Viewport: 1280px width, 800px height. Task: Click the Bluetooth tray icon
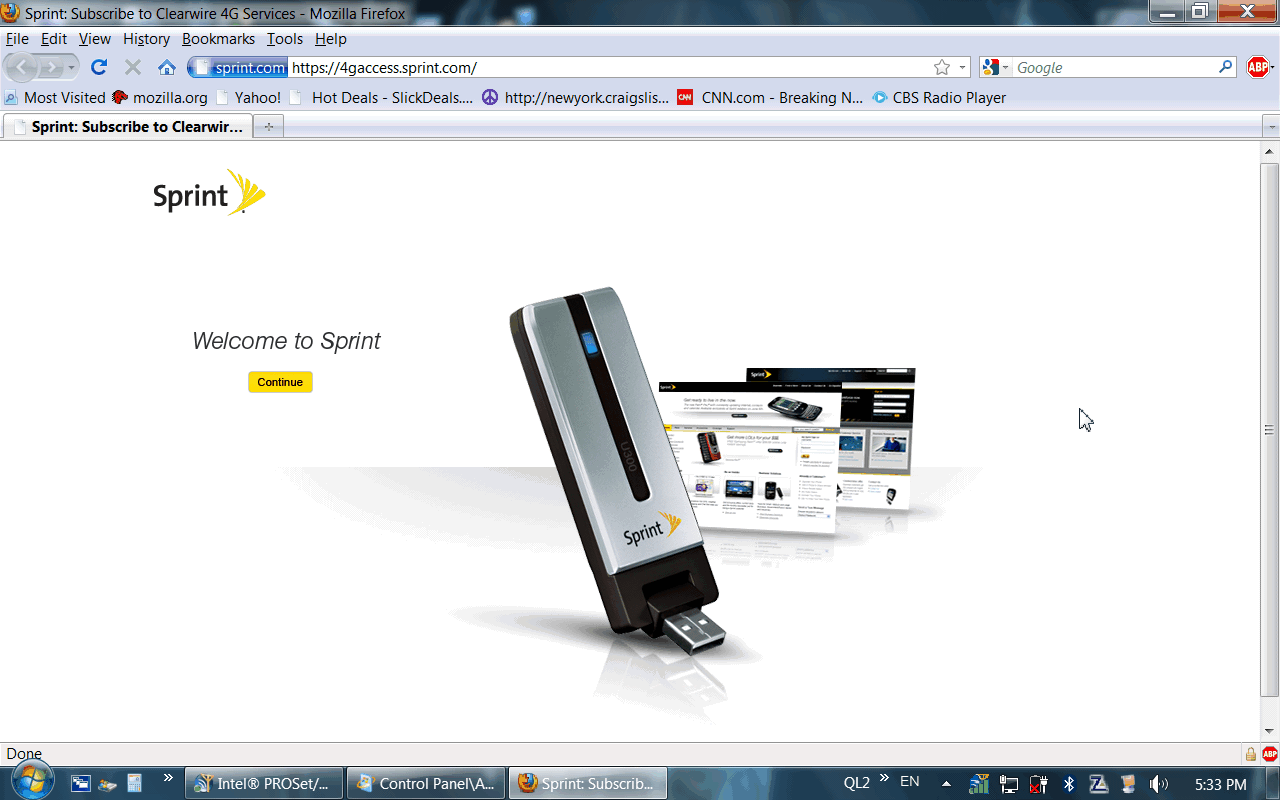click(x=1068, y=783)
